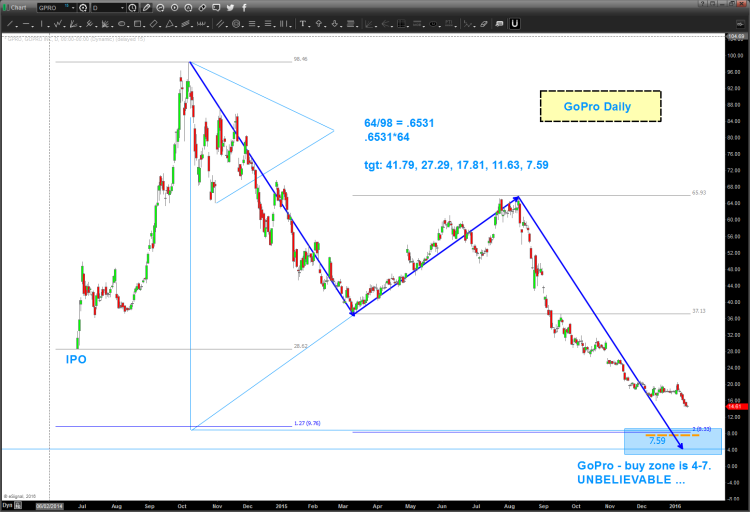The width and height of the screenshot is (750, 512).
Task: Click the 'GoPro - buy zone is 4-7' text
Action: coord(644,466)
